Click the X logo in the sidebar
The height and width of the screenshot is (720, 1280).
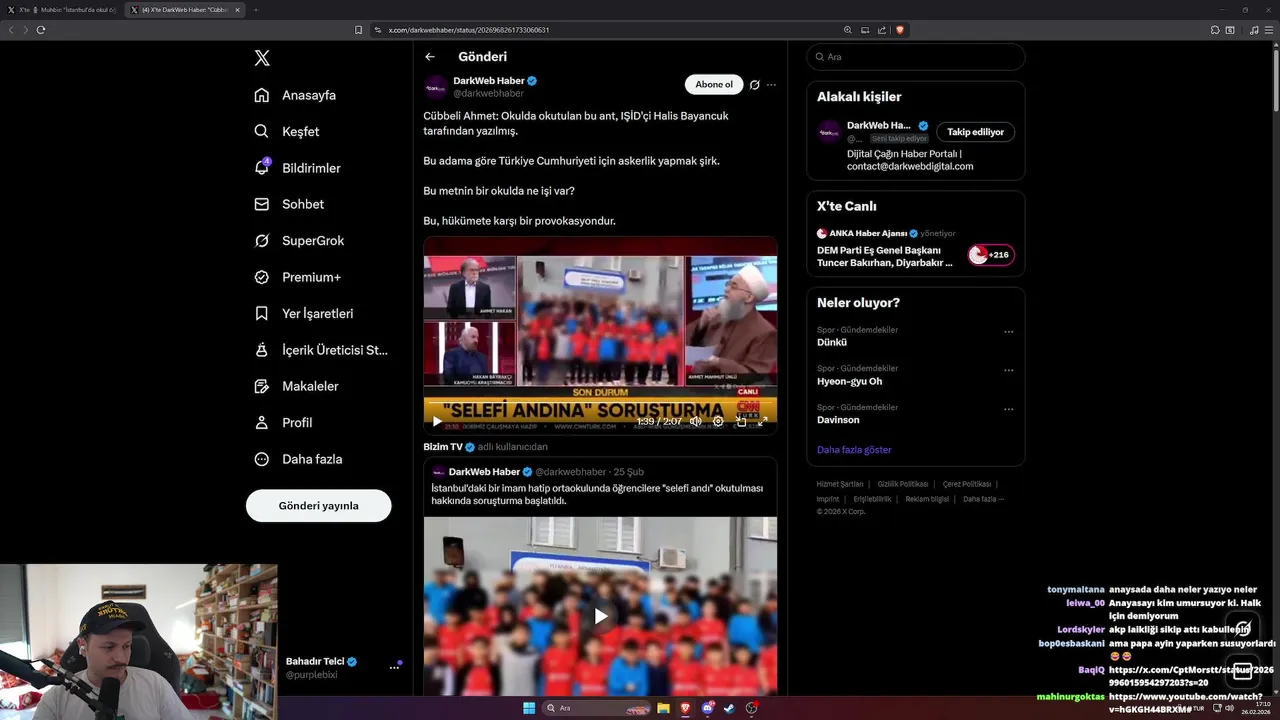[x=262, y=58]
